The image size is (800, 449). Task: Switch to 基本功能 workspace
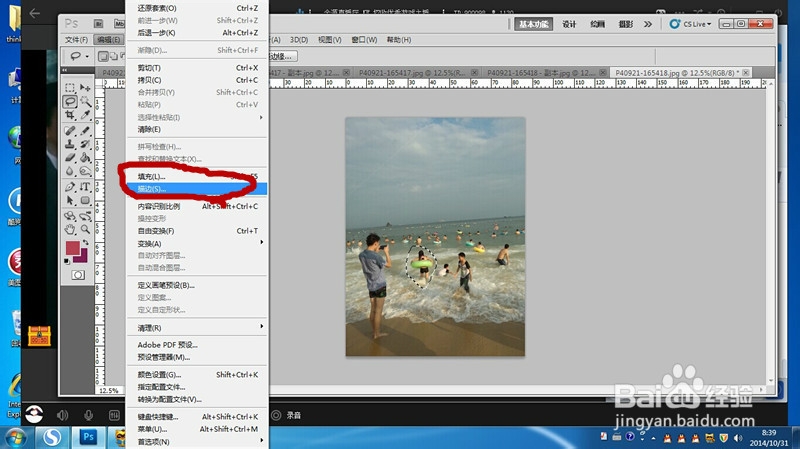pyautogui.click(x=534, y=24)
